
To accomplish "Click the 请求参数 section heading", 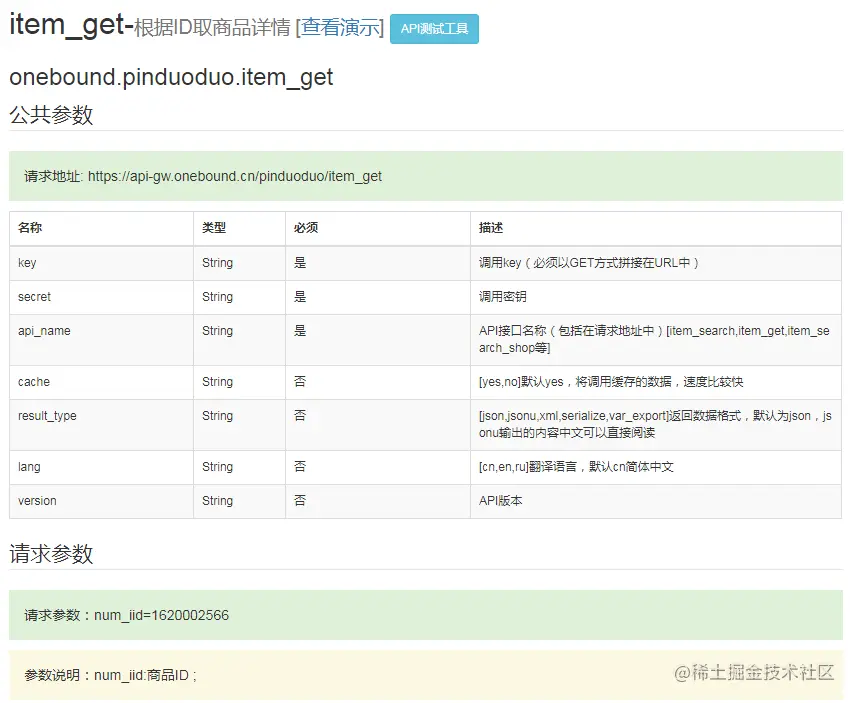I will tap(51, 554).
